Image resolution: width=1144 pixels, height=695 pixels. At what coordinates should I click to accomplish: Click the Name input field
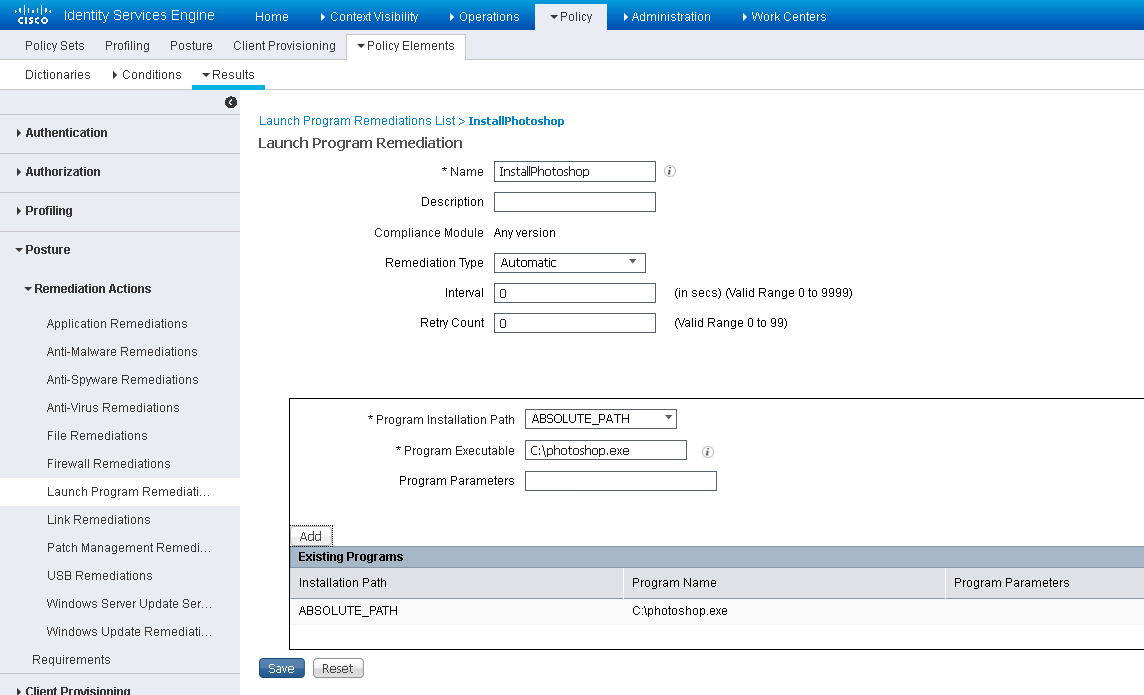(575, 171)
